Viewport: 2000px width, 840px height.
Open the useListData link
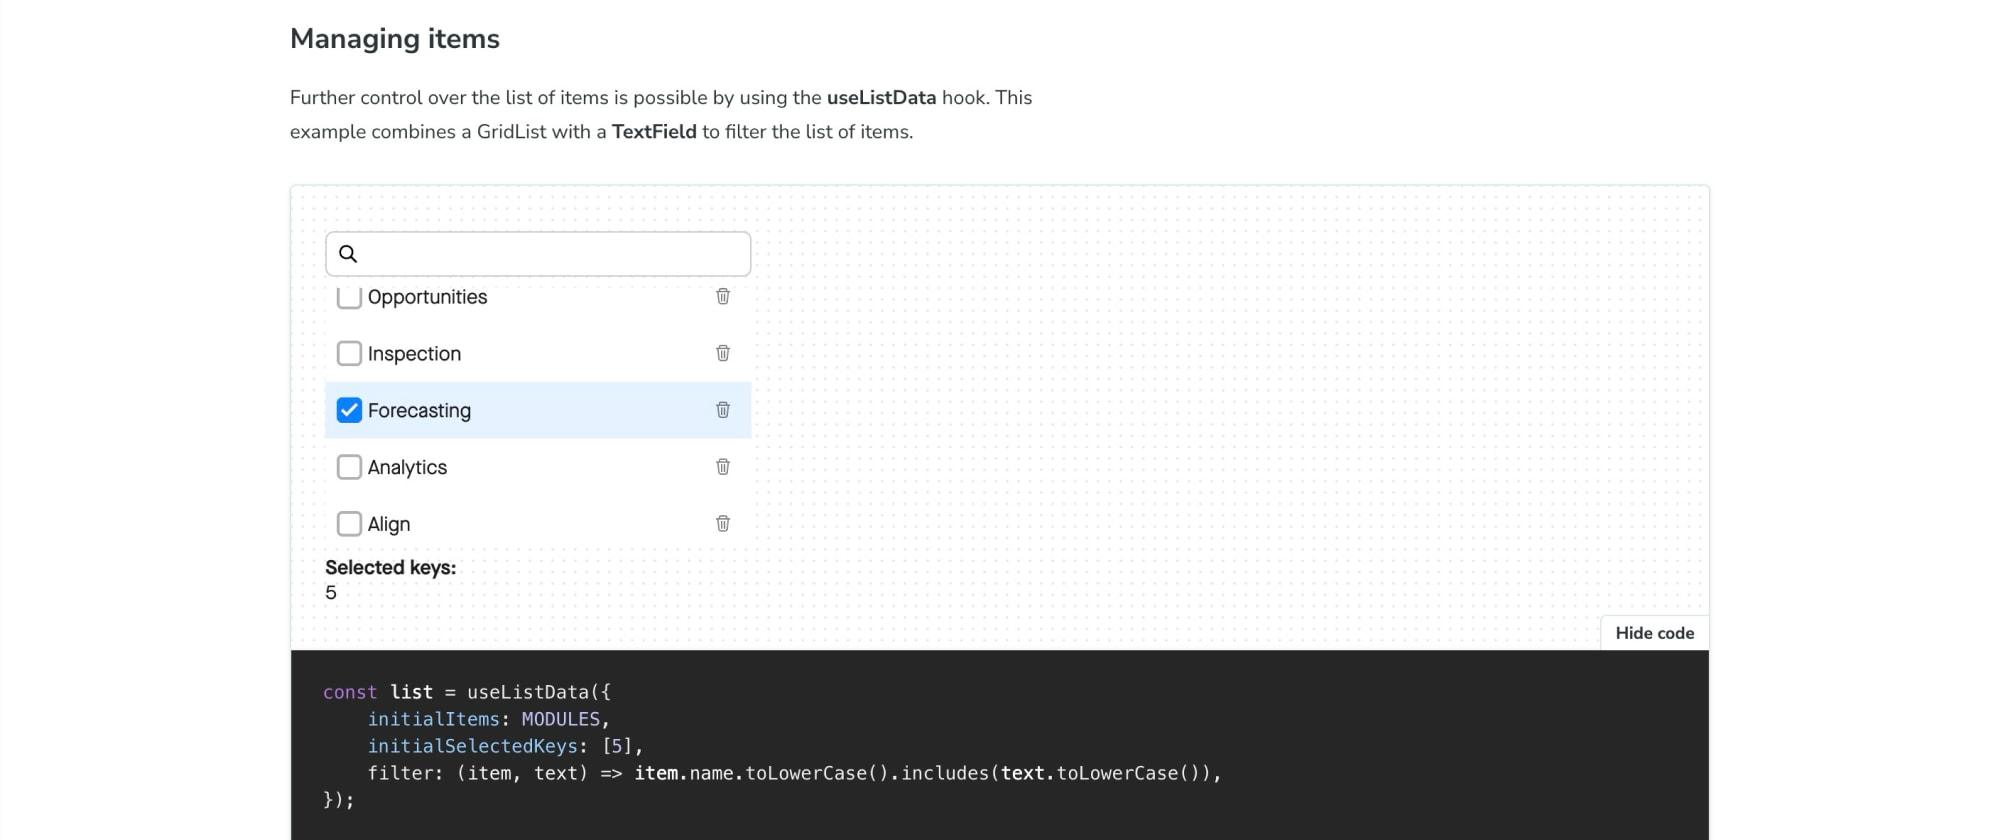click(881, 98)
